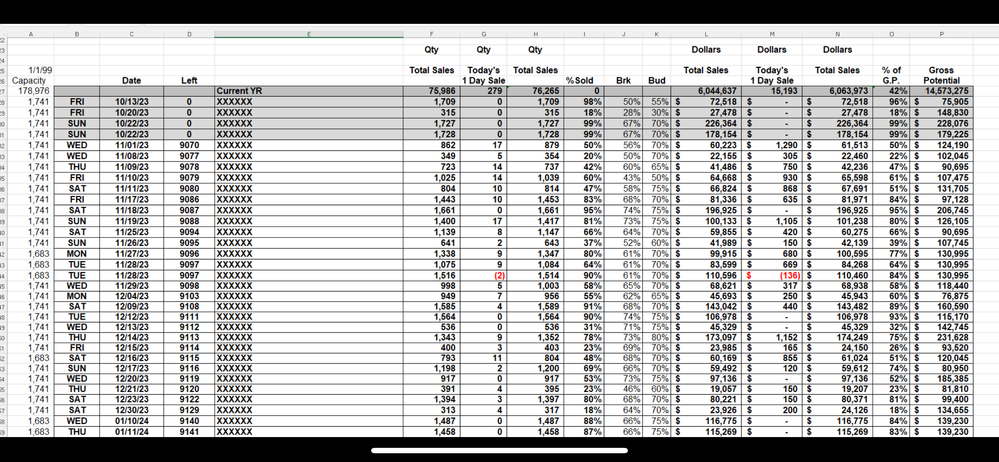Select the 61,513 total sales cell
999x462 pixels.
pos(837,145)
